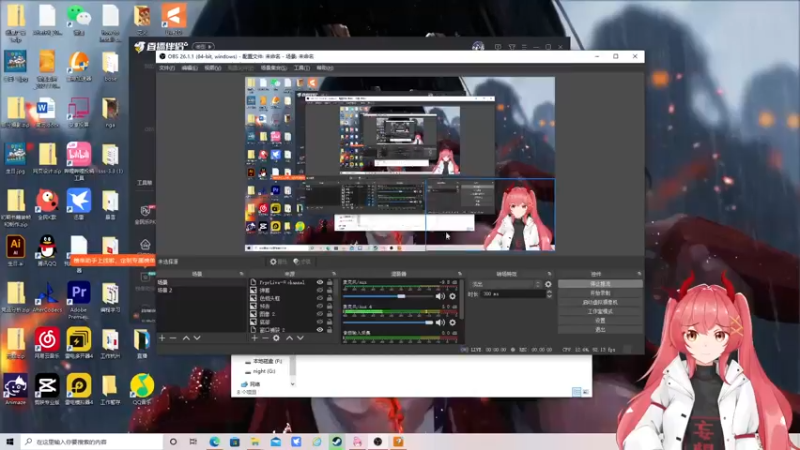Open source properties gear below the sources list
This screenshot has height=450, width=800.
coord(276,338)
